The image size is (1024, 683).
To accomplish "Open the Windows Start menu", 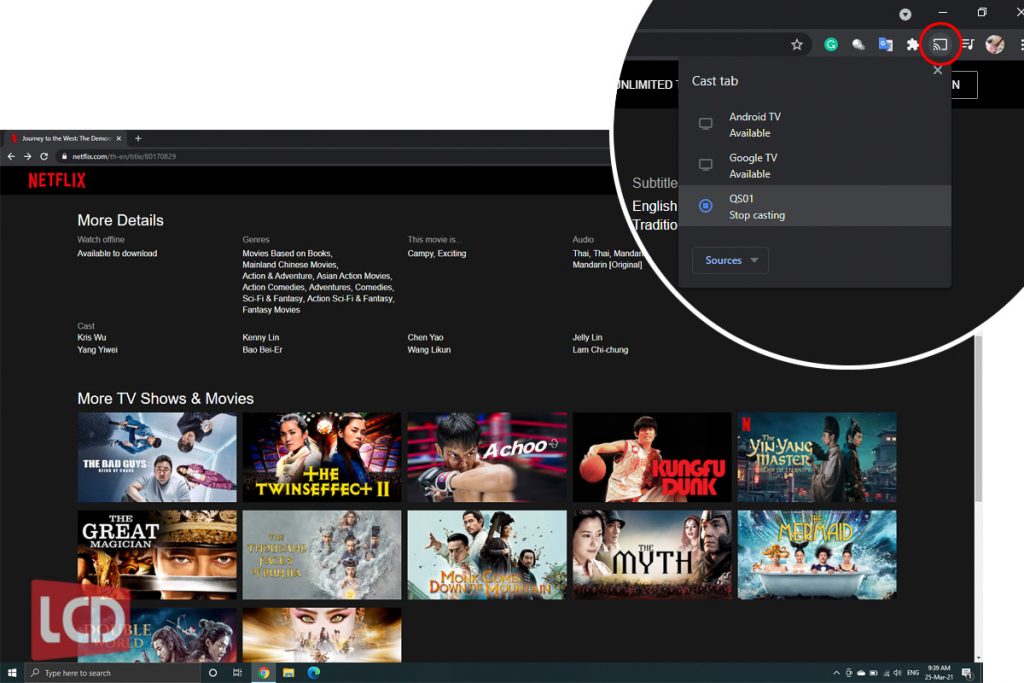I will pos(11,673).
